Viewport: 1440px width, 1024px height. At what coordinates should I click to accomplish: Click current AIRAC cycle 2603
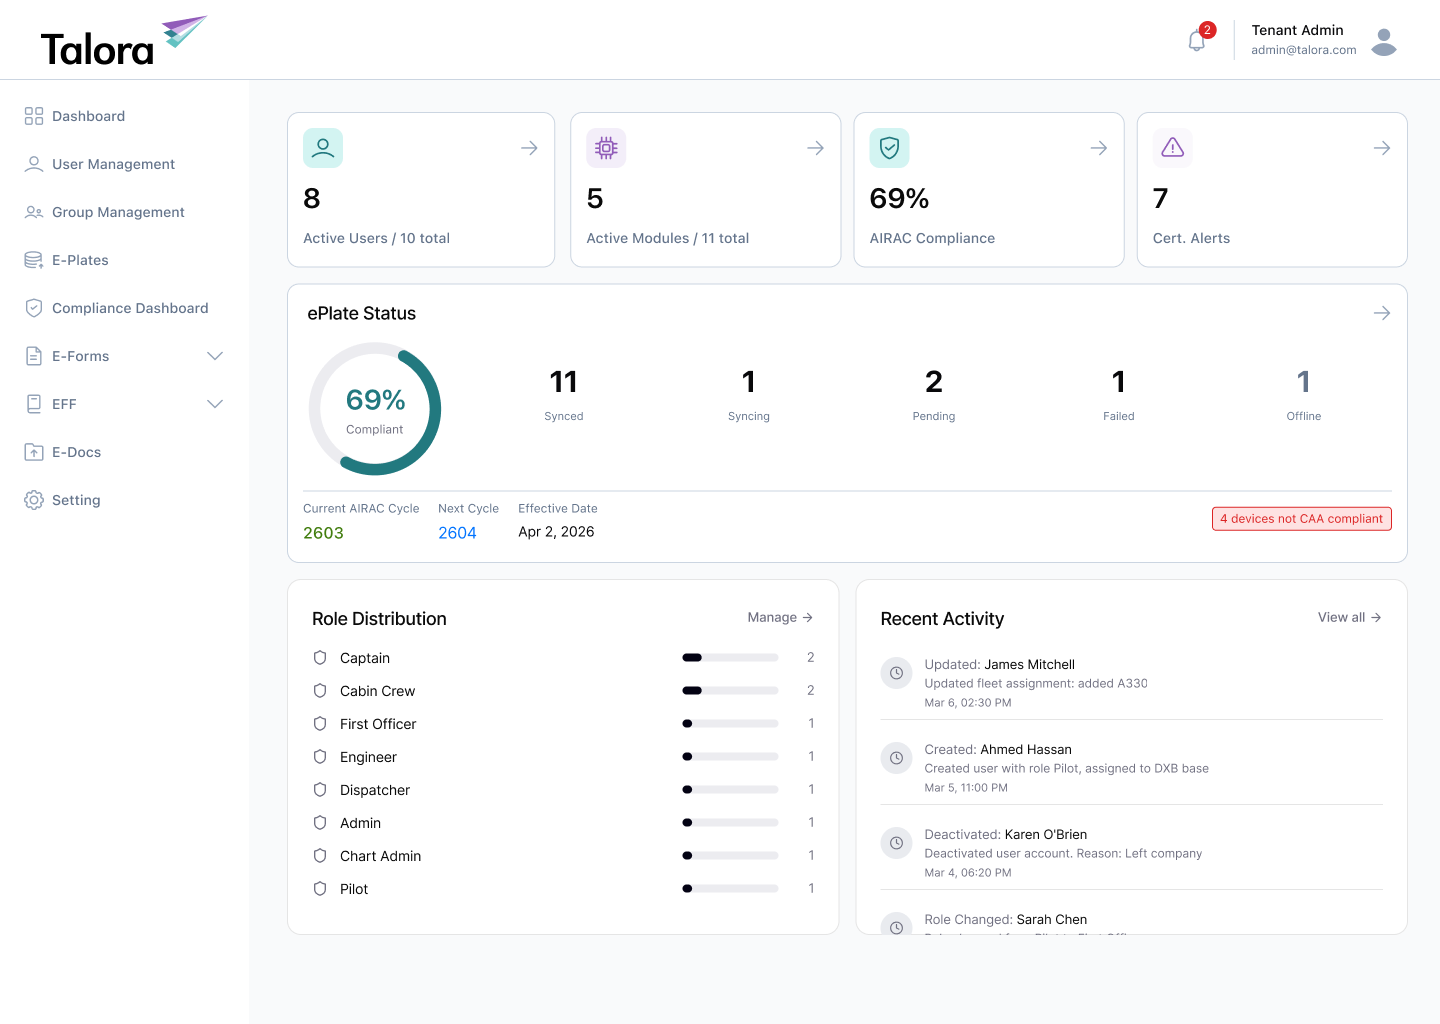coord(323,533)
